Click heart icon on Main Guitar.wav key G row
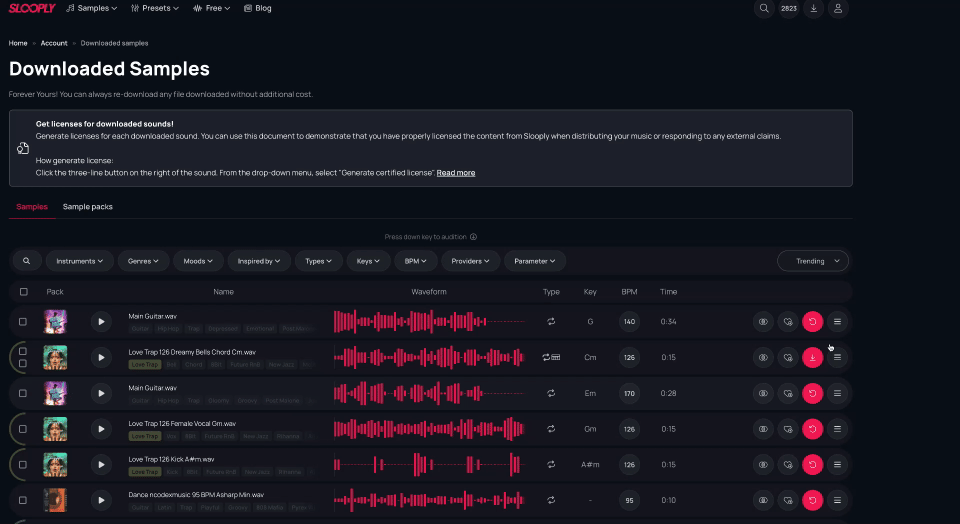 pyautogui.click(x=788, y=321)
